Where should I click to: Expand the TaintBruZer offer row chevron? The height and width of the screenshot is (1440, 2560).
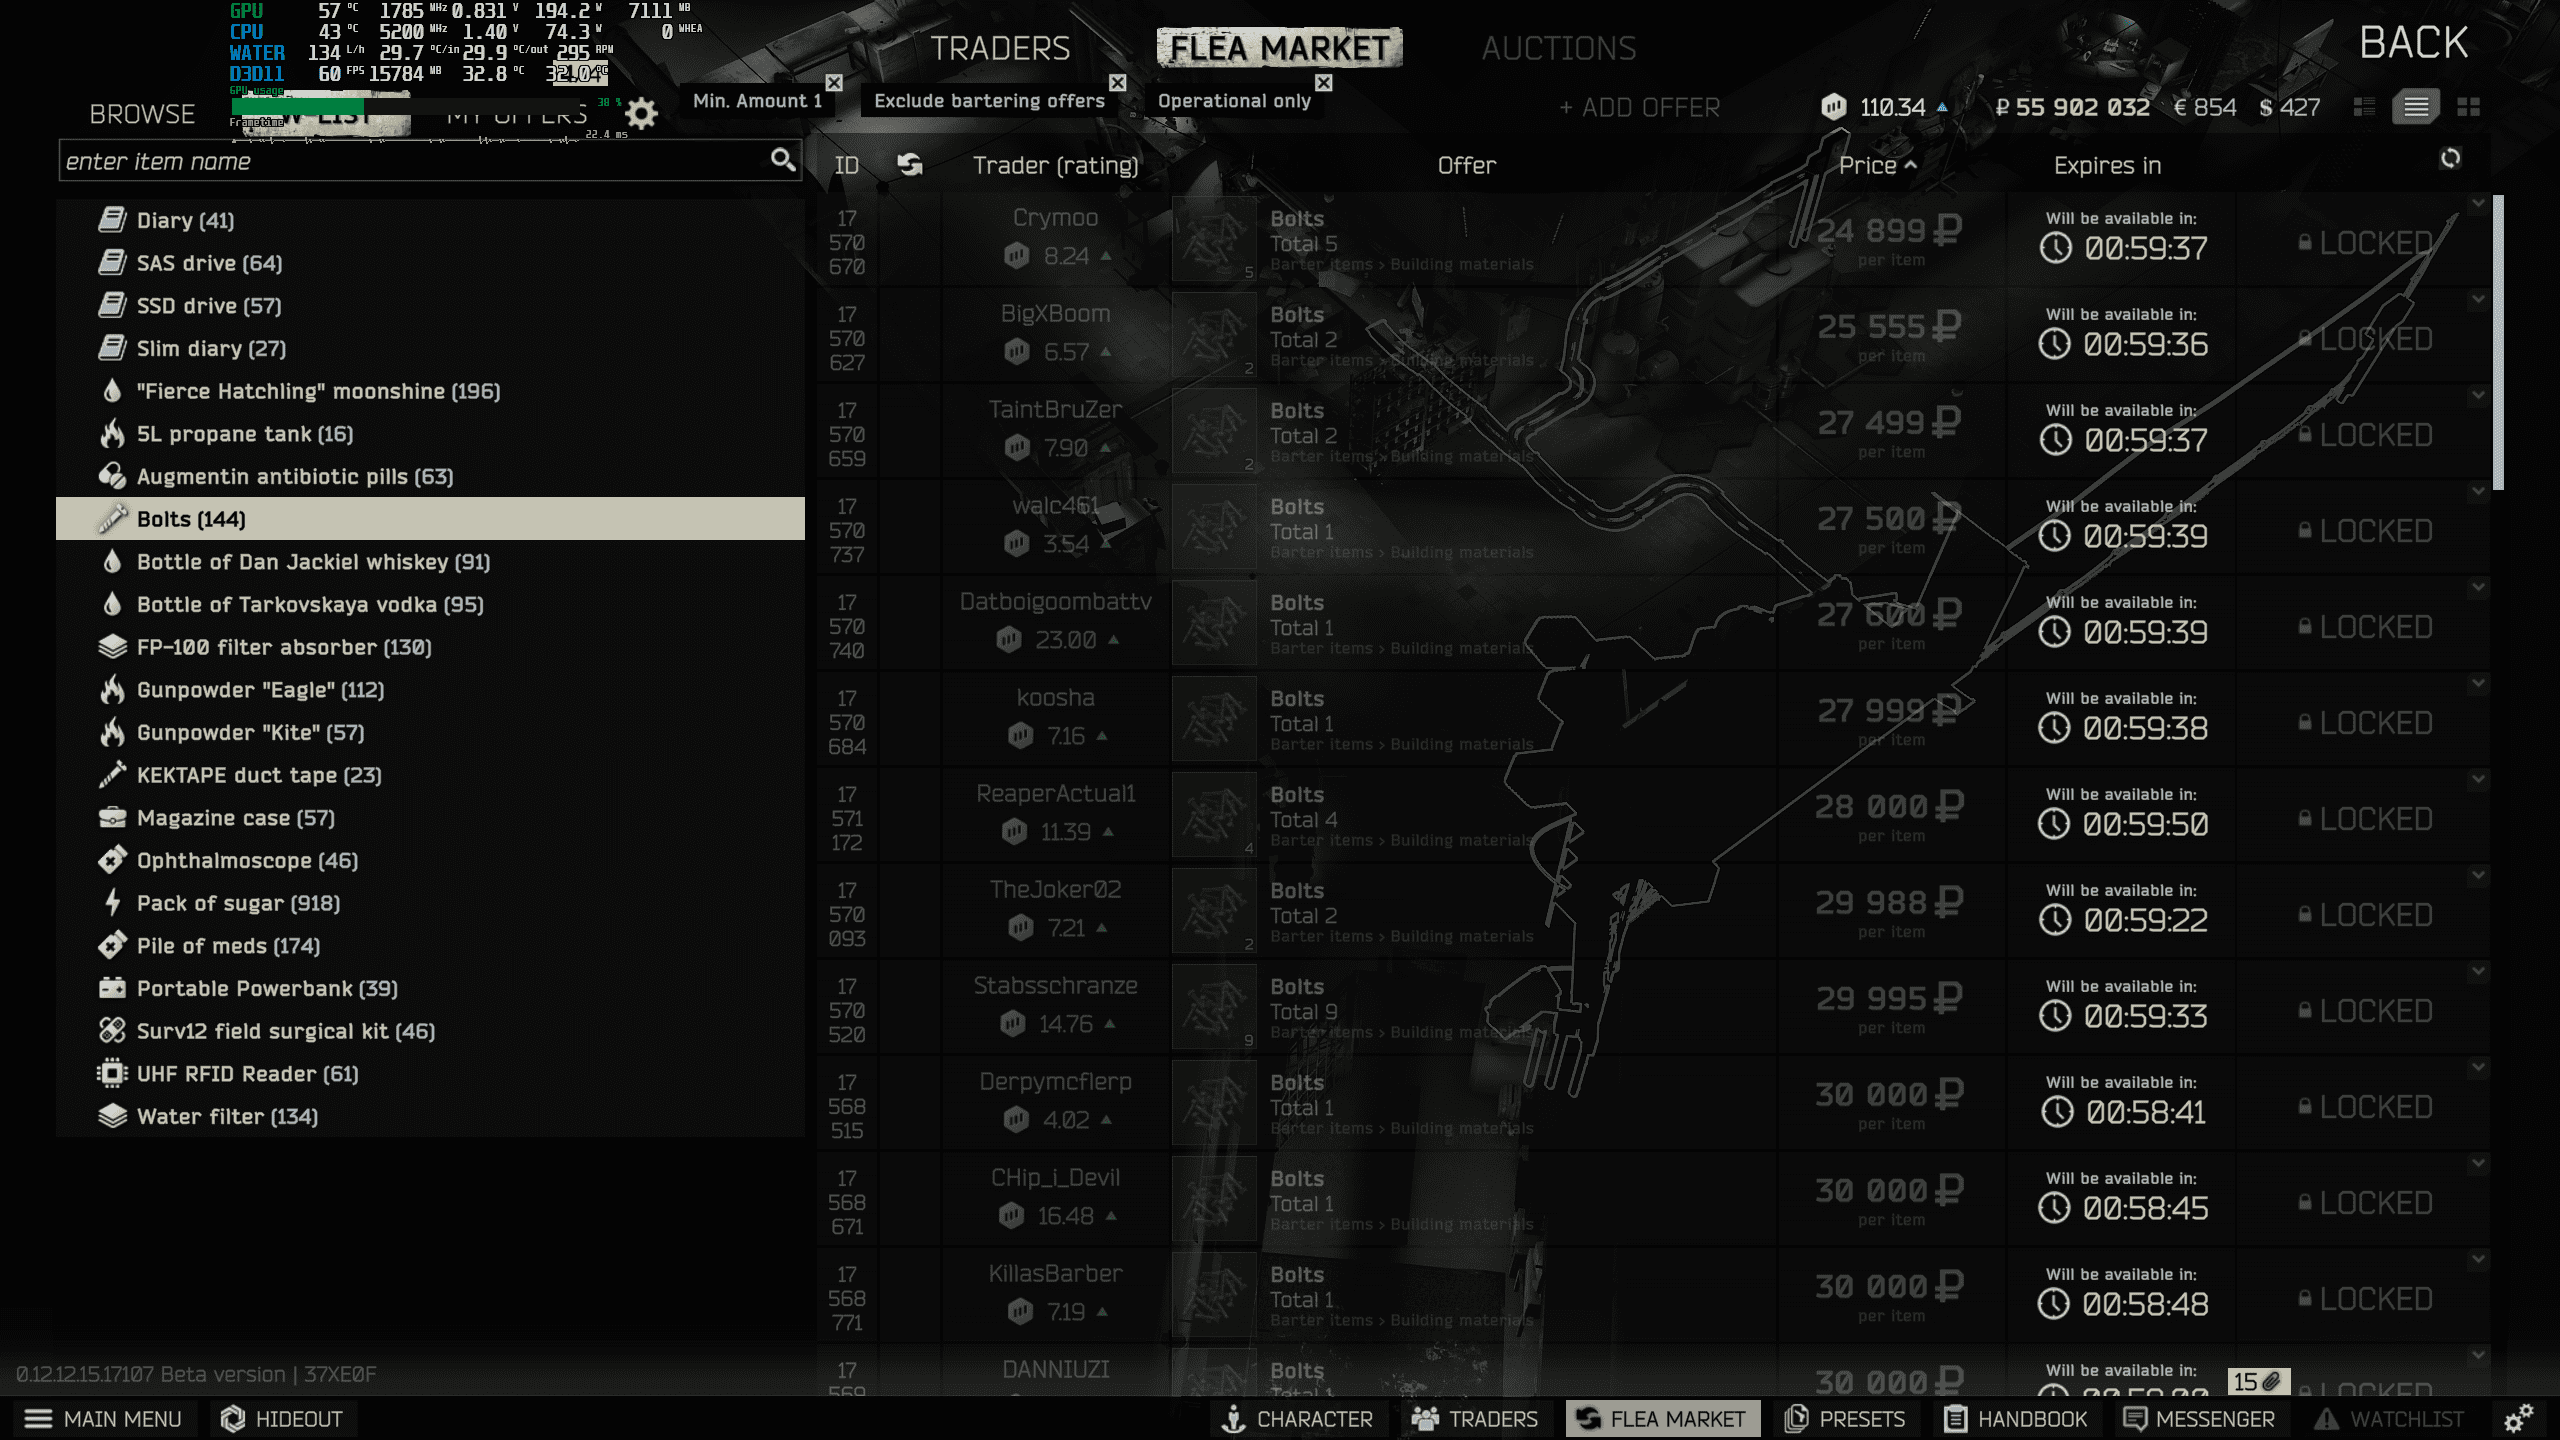[2478, 396]
